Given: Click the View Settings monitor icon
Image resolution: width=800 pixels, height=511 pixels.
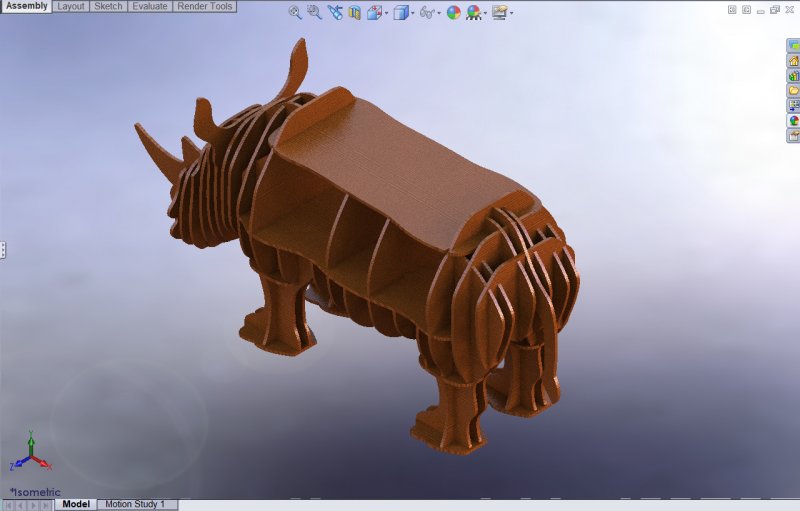Looking at the screenshot, I should click(499, 12).
